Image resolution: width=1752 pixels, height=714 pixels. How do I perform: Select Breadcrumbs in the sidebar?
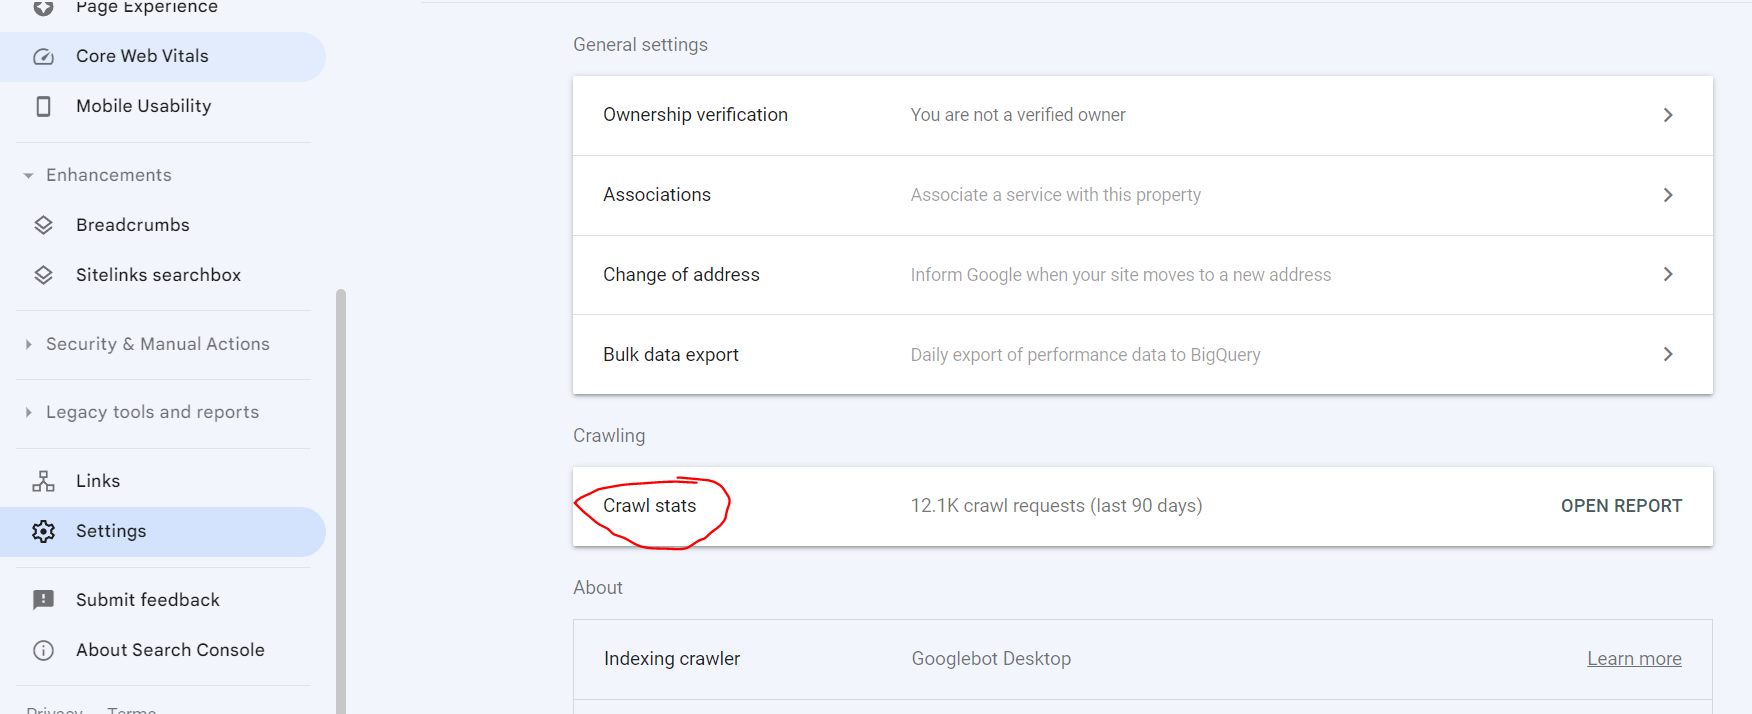click(163, 225)
